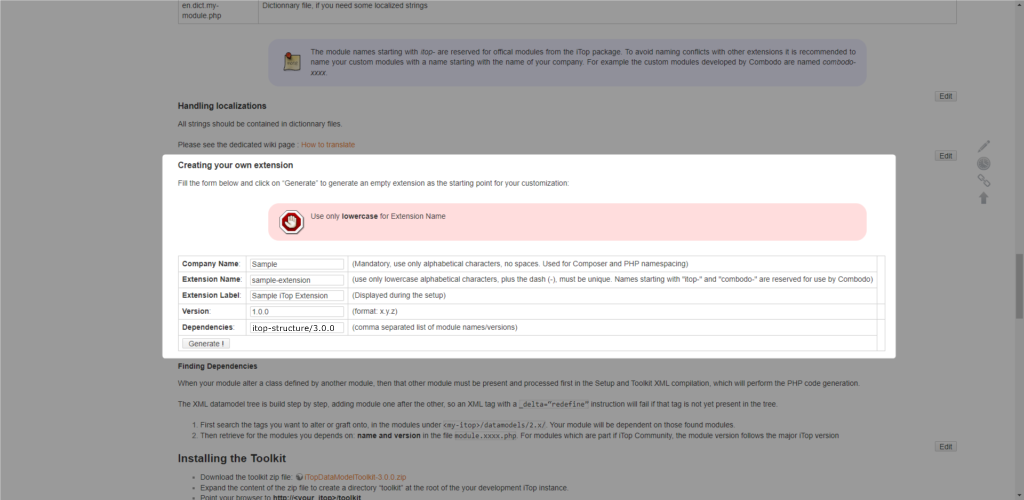Click the Company Name label cell
The image size is (1024, 500).
[x=212, y=264]
